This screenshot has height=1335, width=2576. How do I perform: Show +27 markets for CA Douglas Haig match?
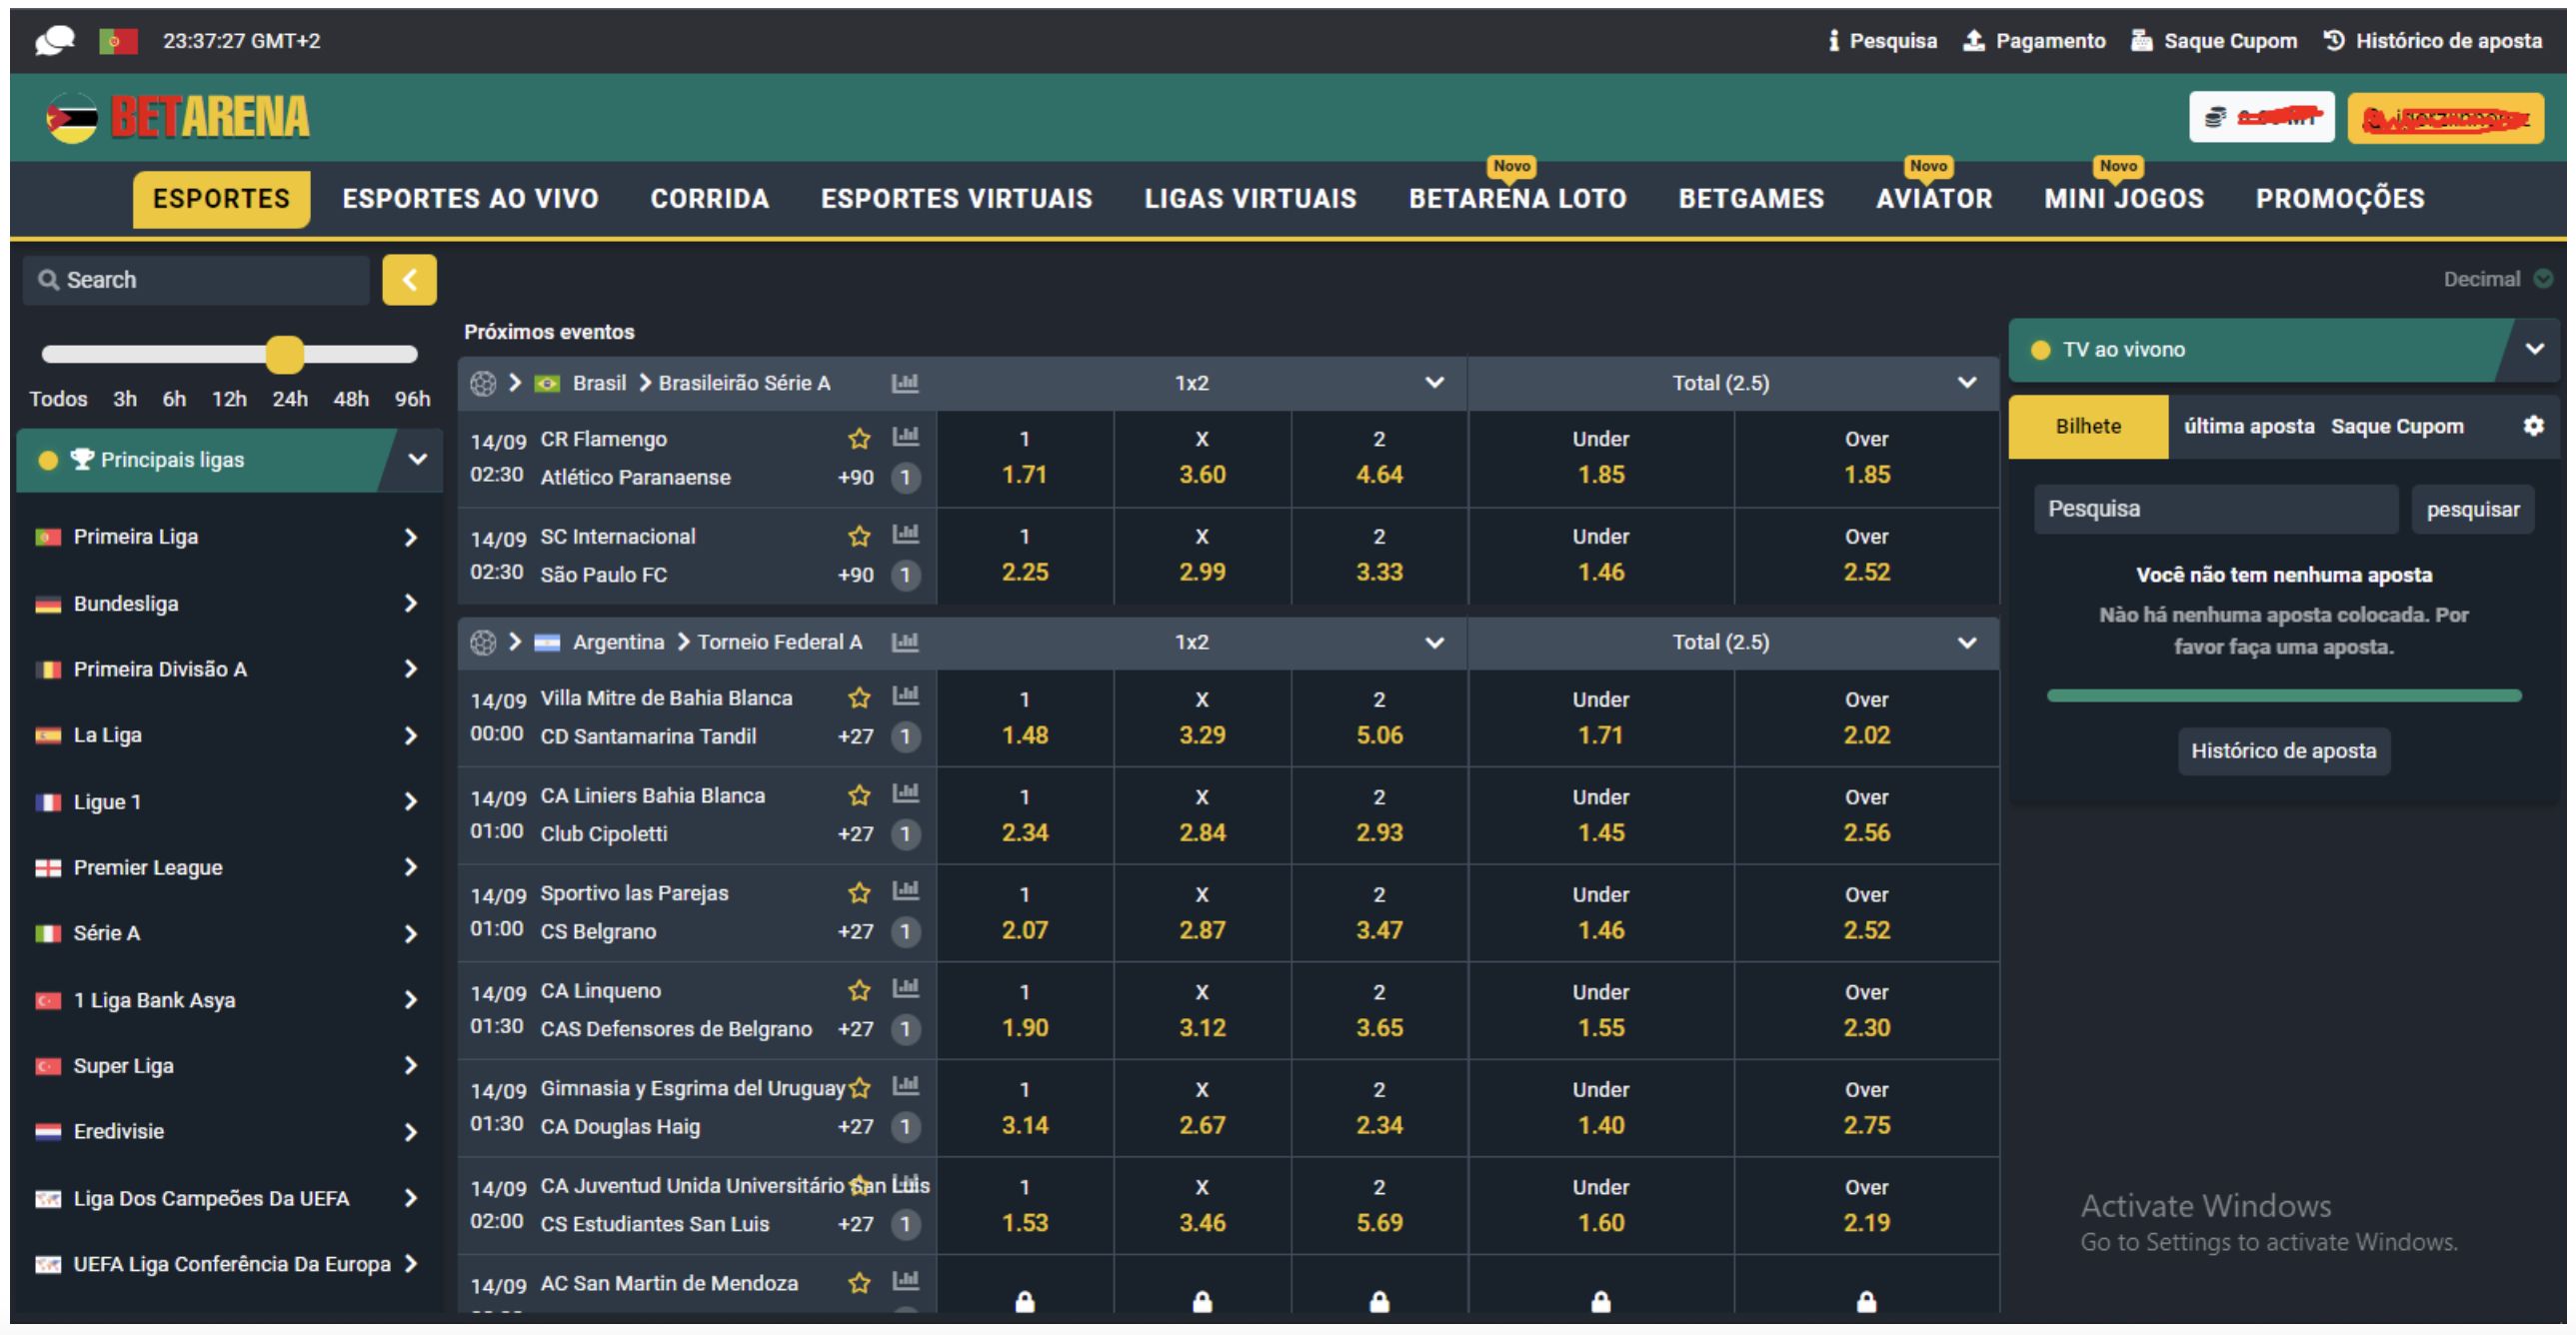(x=856, y=1127)
